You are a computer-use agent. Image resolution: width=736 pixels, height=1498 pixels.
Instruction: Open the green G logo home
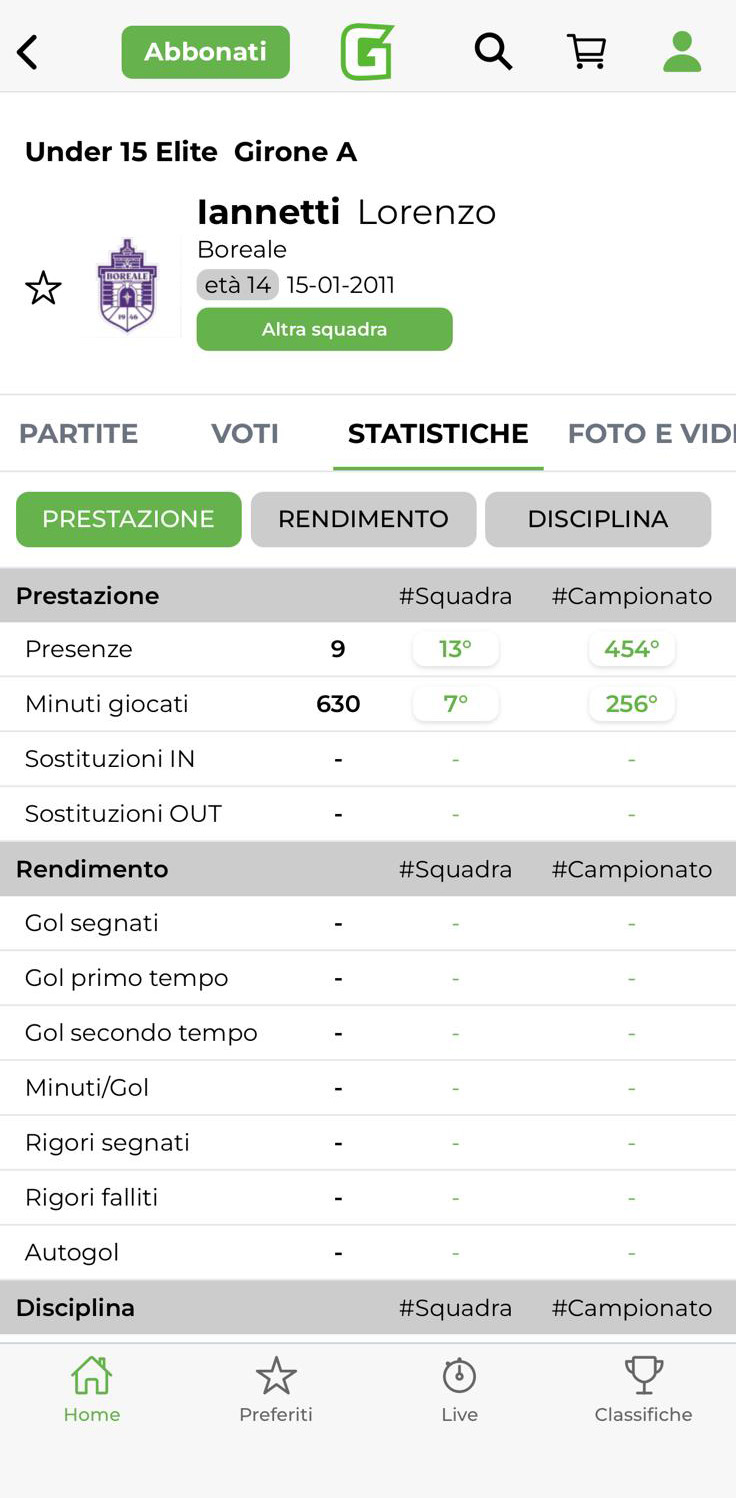coord(367,52)
